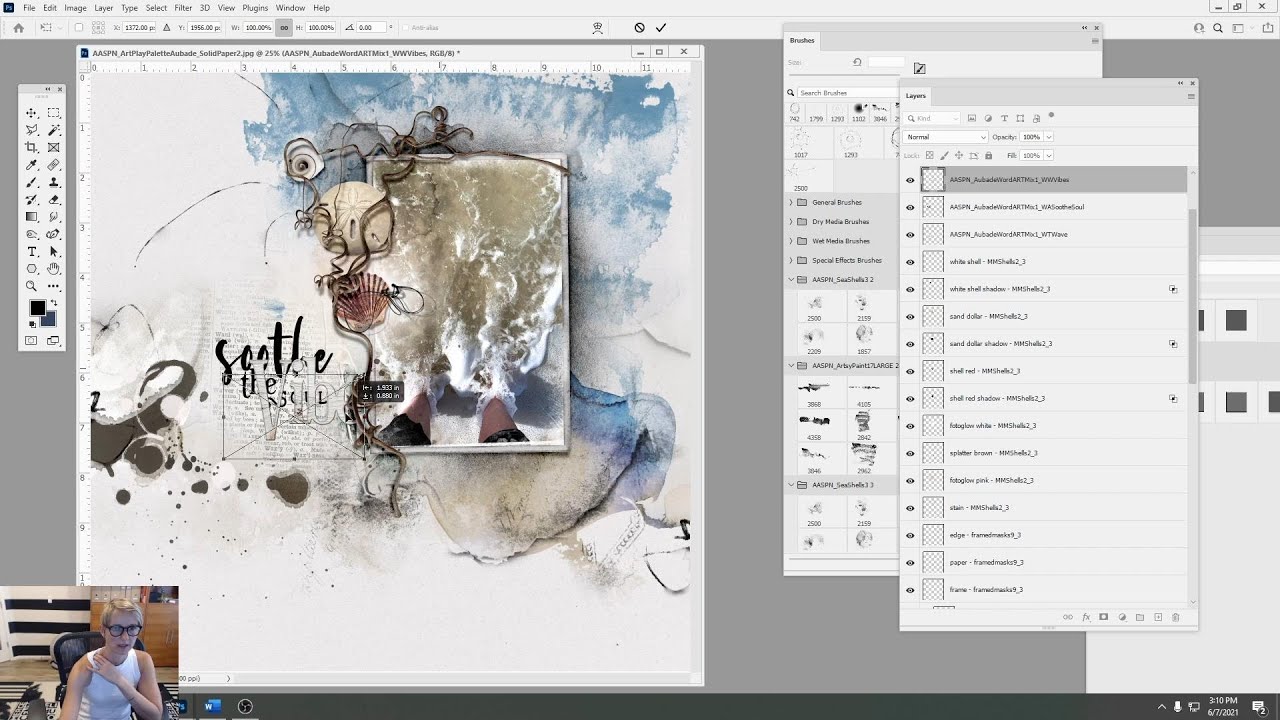Open the Layer menu
This screenshot has height=720, width=1280.
[x=103, y=8]
